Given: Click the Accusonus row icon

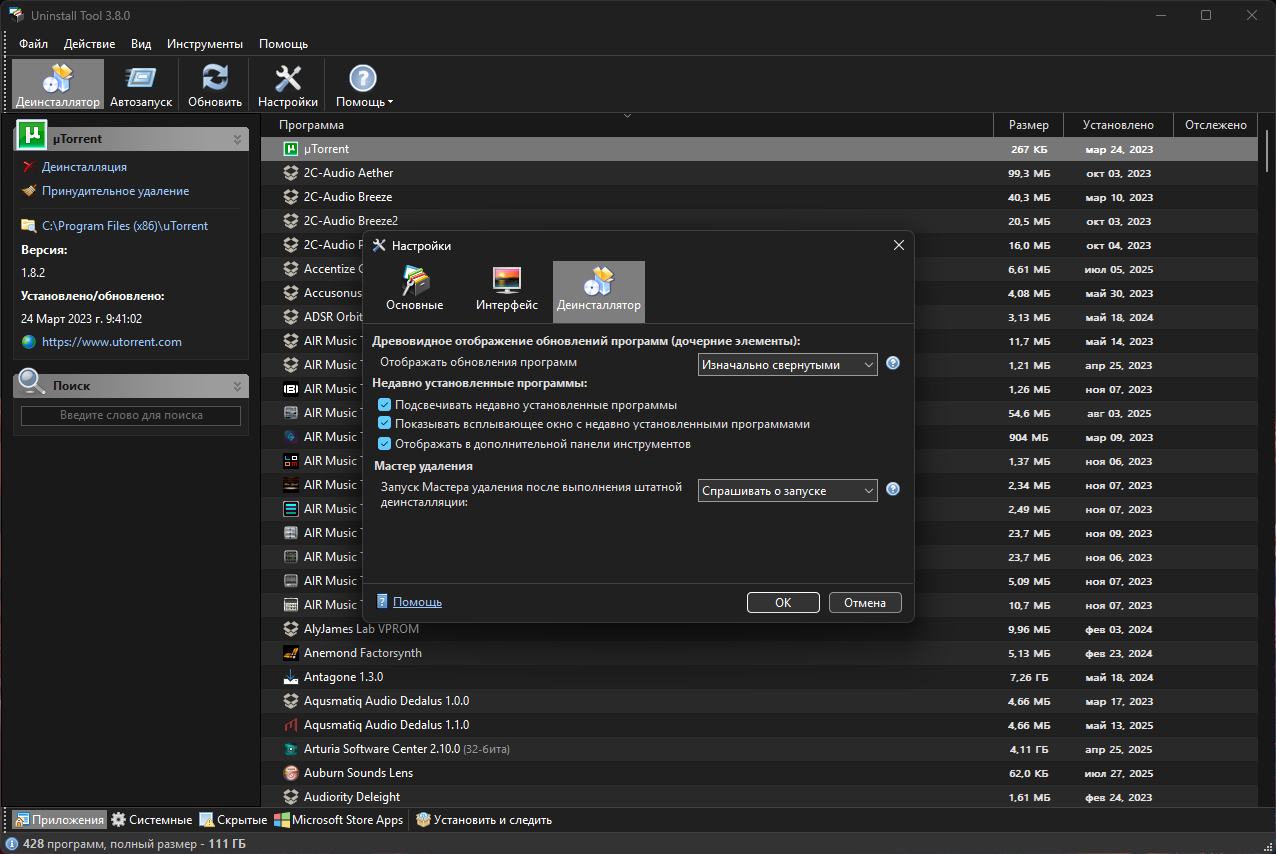Looking at the screenshot, I should (291, 293).
